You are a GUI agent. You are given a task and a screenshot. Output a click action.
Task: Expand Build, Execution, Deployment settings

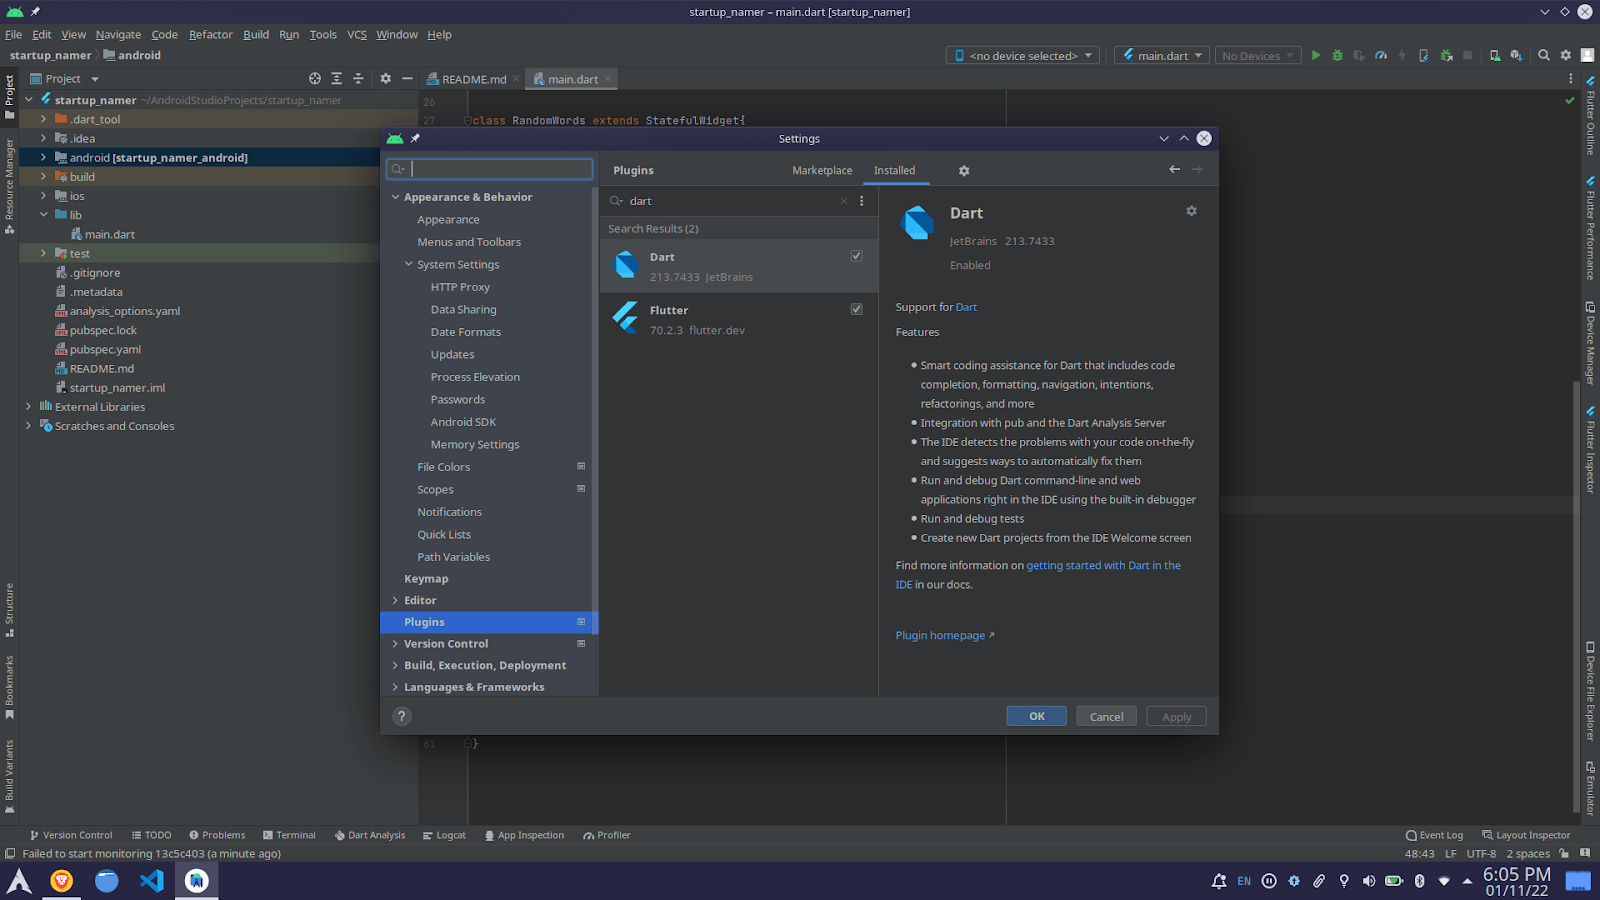pyautogui.click(x=396, y=665)
